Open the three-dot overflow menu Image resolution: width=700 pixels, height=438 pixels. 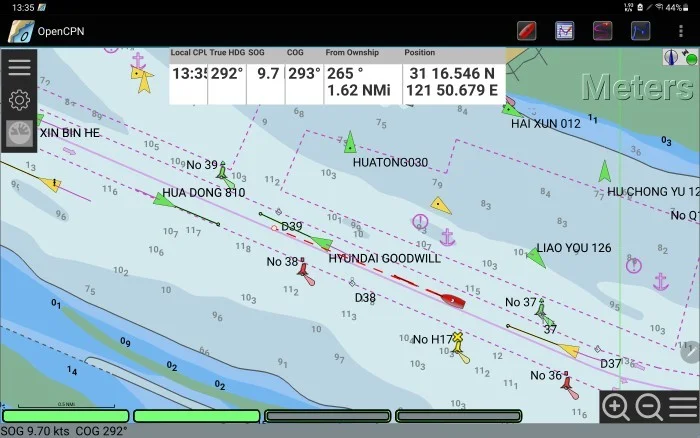pos(681,30)
